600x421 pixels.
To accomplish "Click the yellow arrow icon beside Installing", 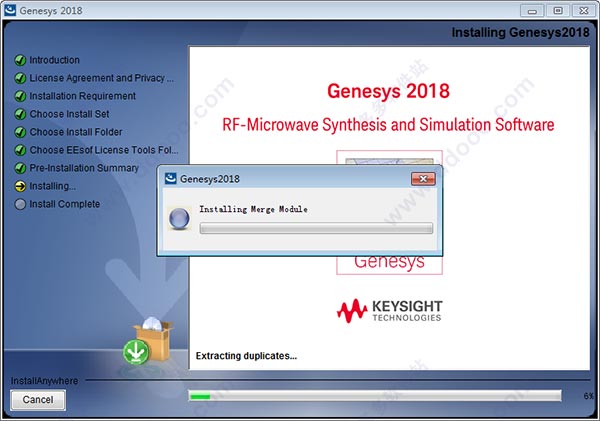I will tap(20, 186).
